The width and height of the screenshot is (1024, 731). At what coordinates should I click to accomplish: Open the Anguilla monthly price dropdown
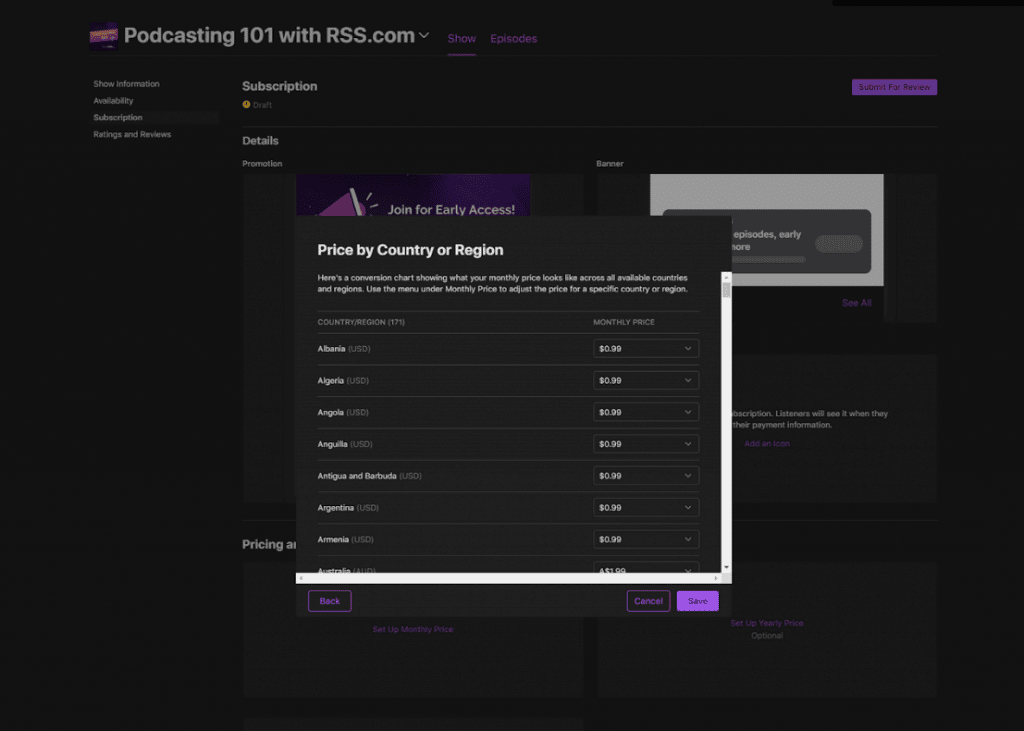click(x=645, y=444)
